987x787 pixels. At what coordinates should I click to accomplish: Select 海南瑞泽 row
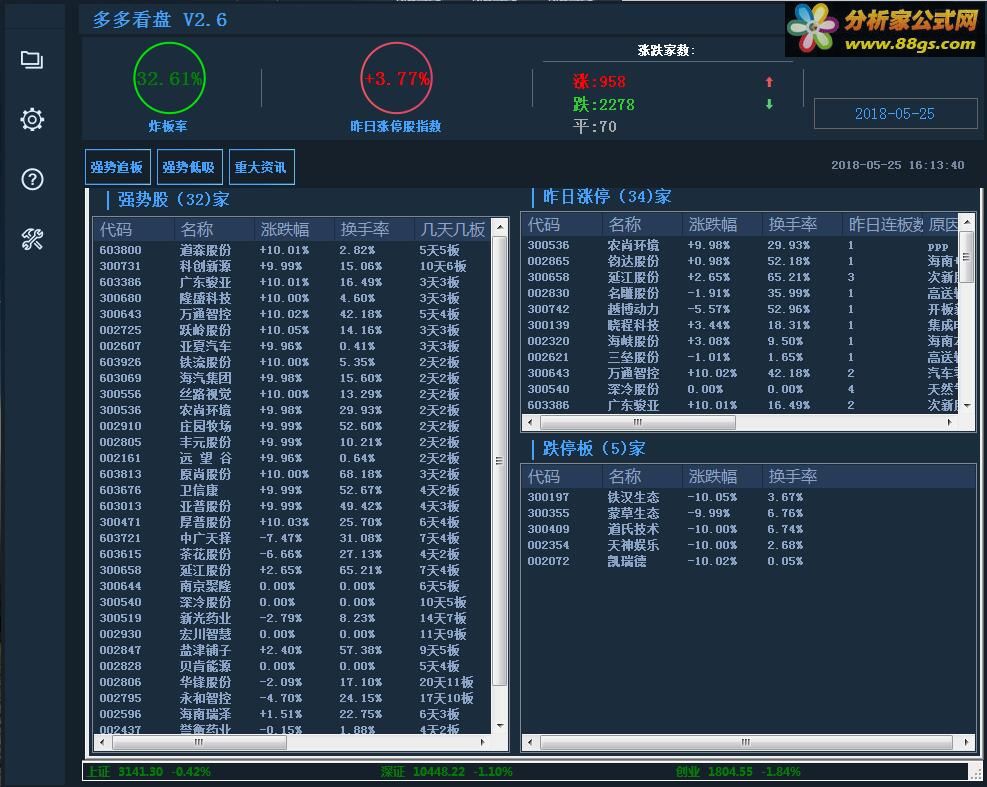[x=292, y=714]
